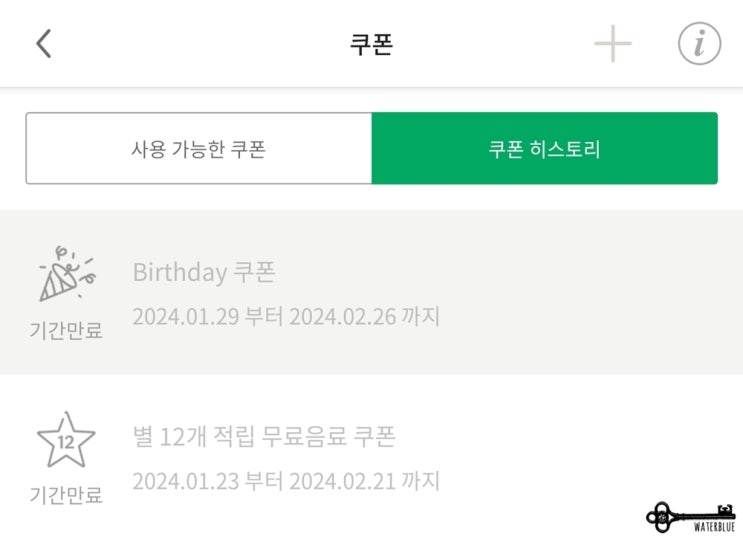Click the 쿠폰 page title
This screenshot has height=539, width=743.
coord(372,44)
